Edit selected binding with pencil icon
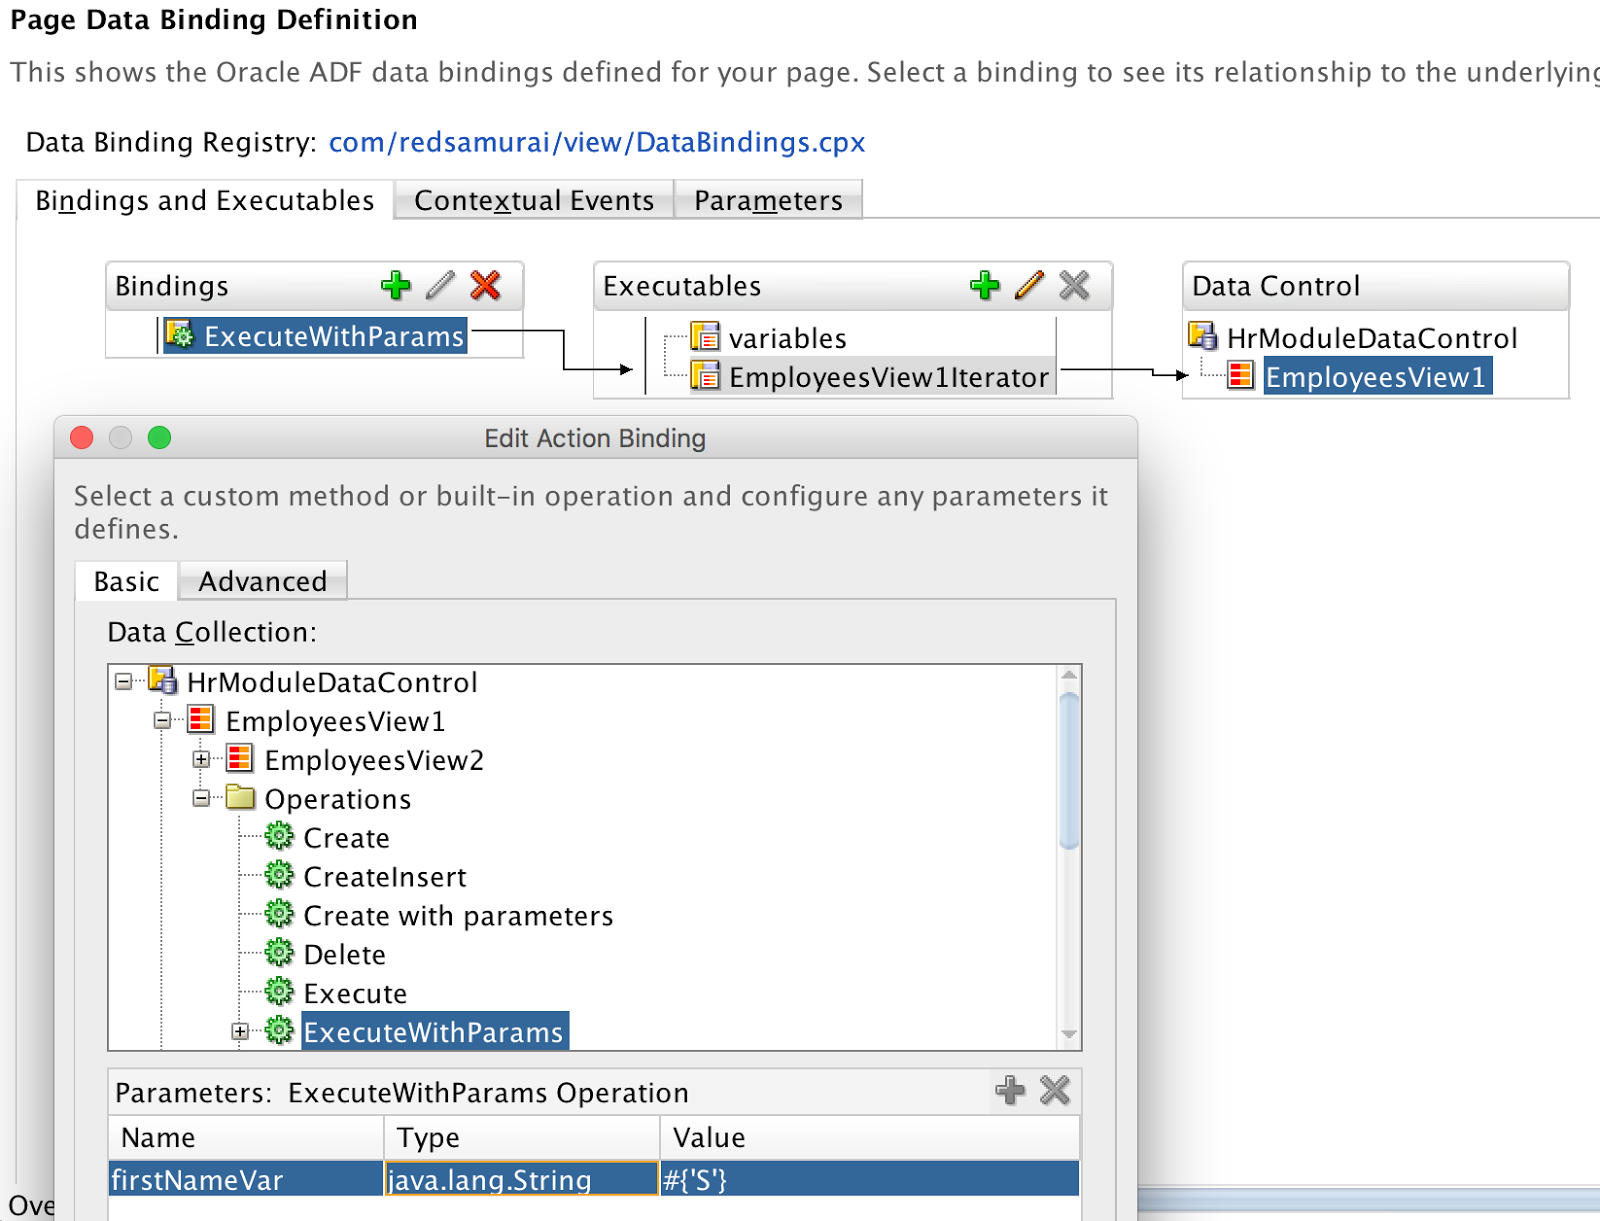Viewport: 1600px width, 1221px height. click(440, 285)
